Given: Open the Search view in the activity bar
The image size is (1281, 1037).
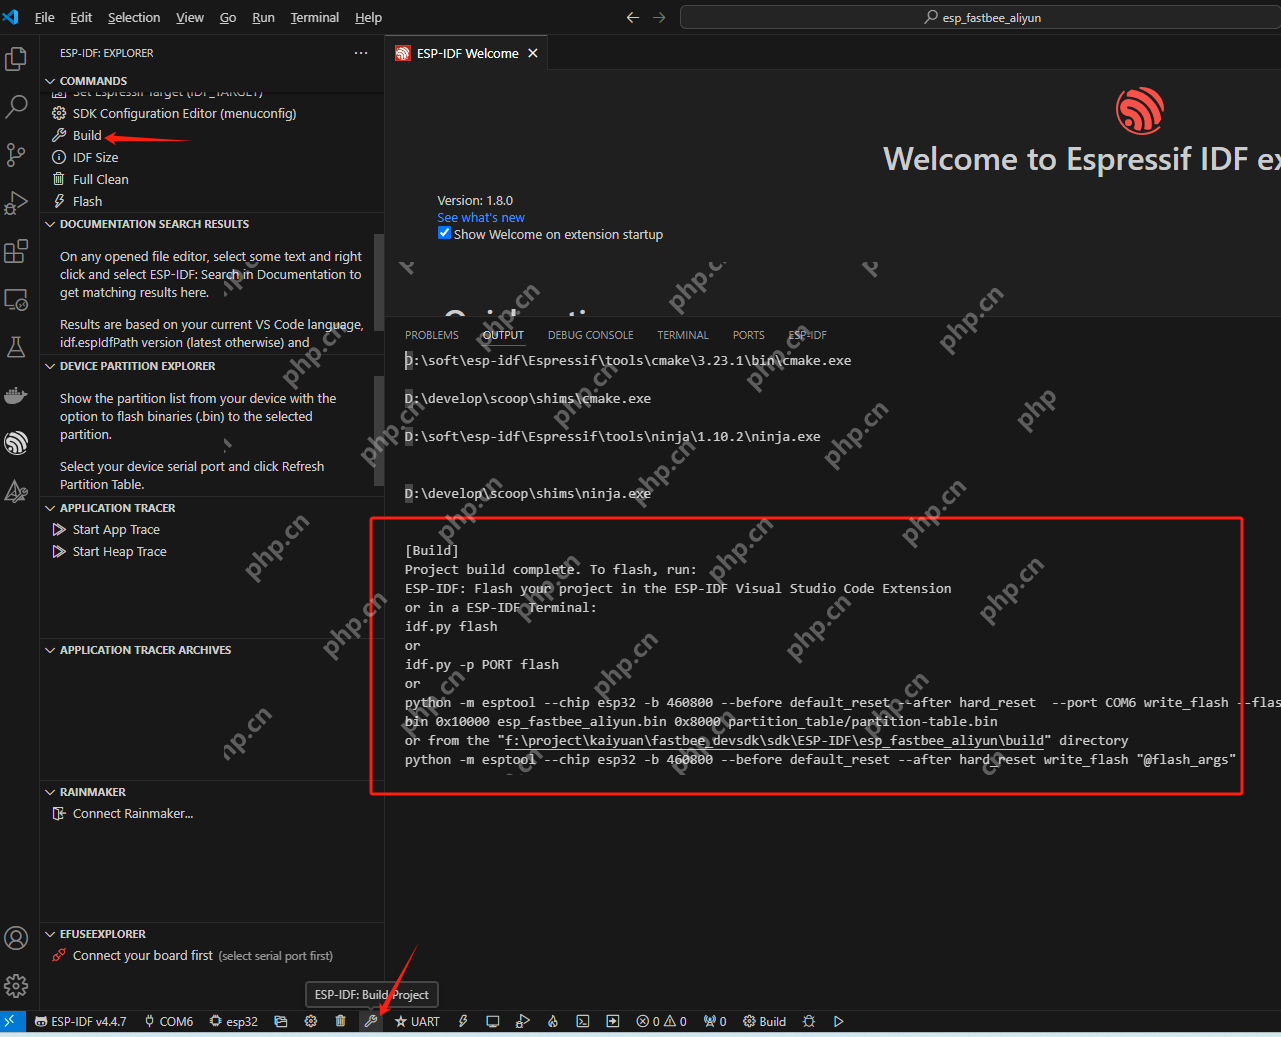Looking at the screenshot, I should click(x=16, y=105).
